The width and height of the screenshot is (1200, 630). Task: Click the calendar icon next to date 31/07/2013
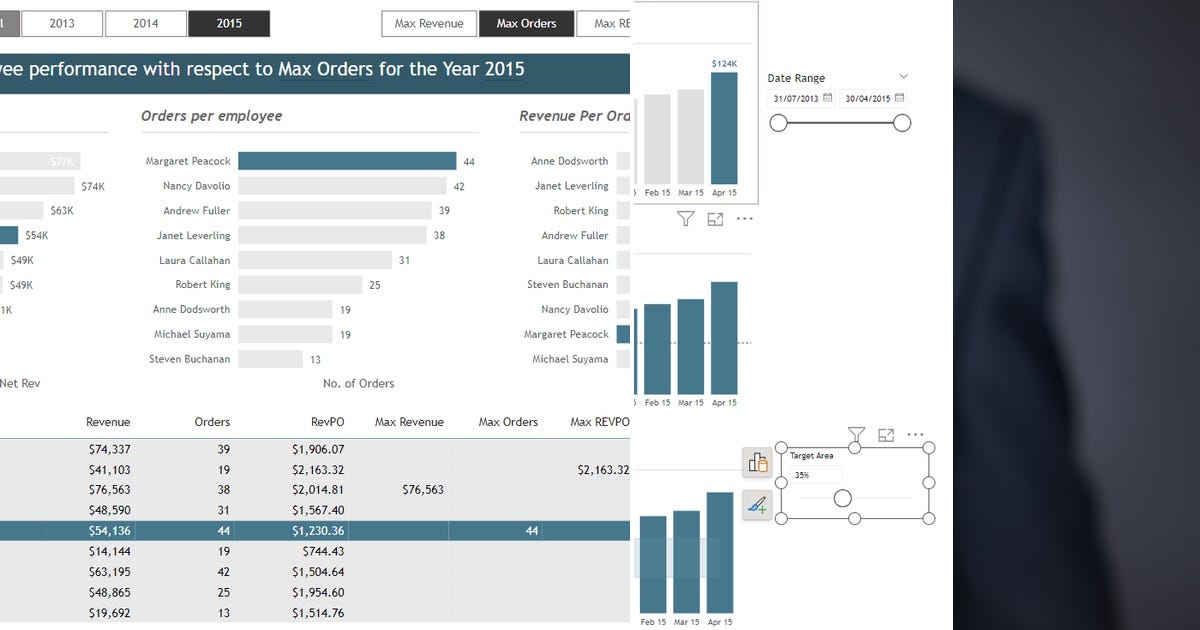click(826, 98)
